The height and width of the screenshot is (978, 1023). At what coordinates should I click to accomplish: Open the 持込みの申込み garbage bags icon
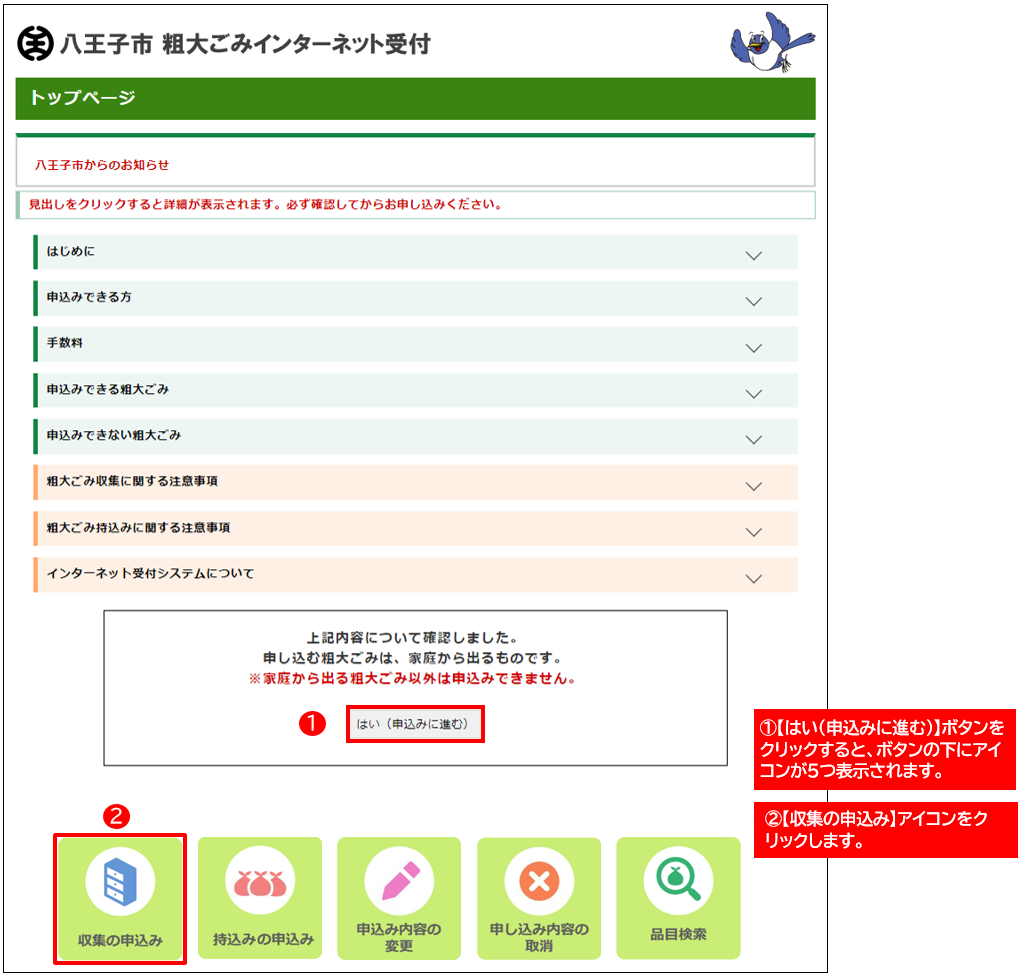pyautogui.click(x=260, y=880)
